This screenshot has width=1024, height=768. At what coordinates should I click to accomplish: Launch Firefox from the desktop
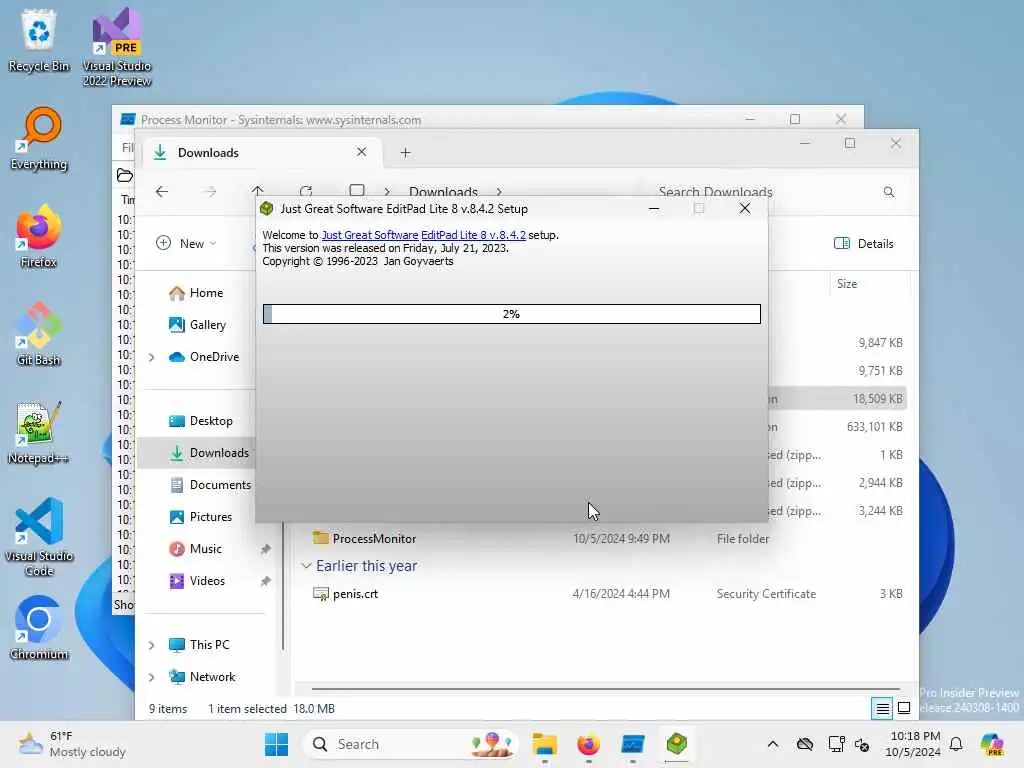39,236
